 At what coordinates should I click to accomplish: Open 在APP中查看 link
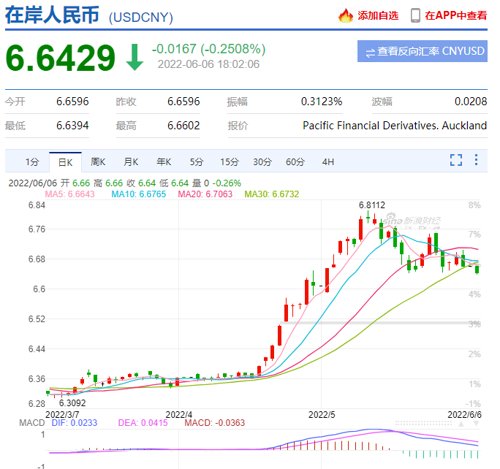click(456, 15)
